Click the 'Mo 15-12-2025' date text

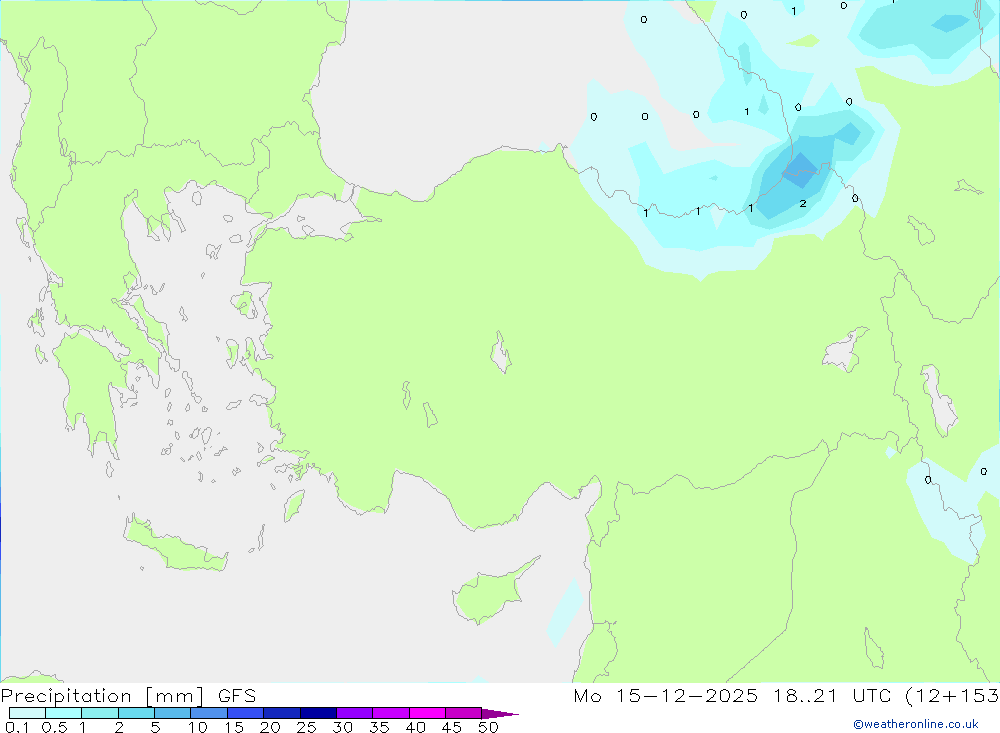tap(666, 696)
